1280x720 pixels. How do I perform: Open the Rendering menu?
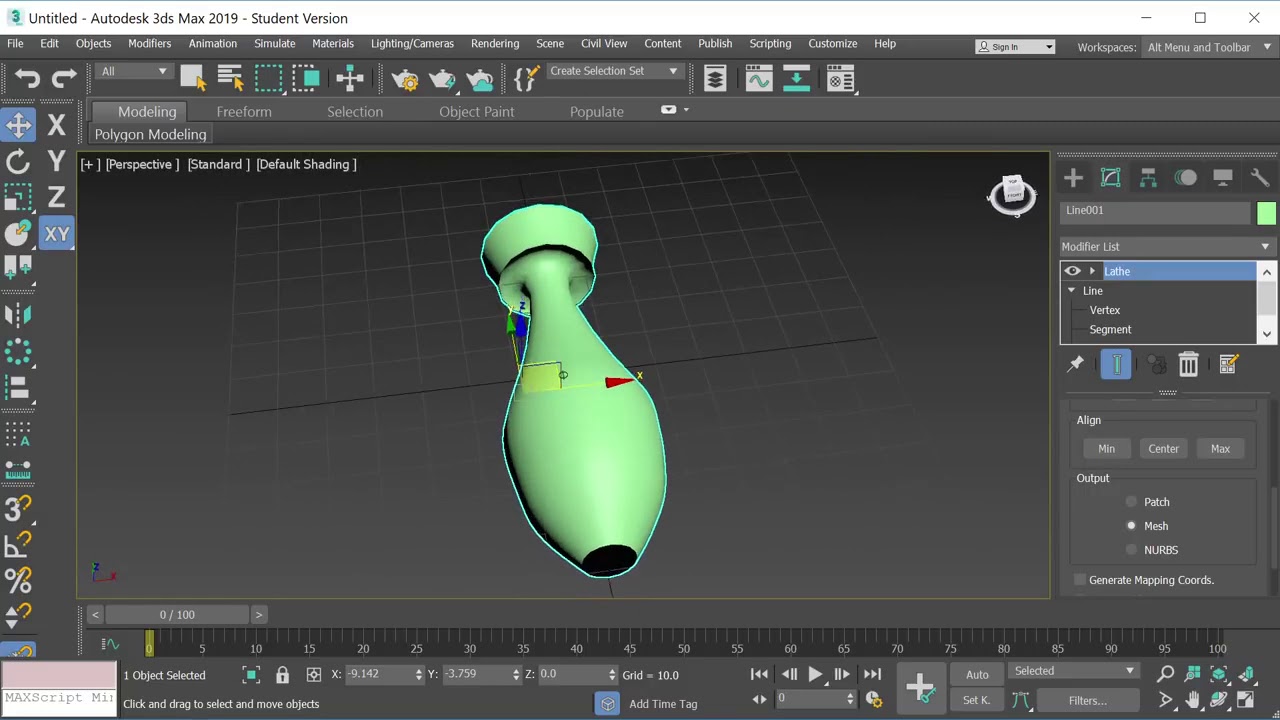[x=495, y=44]
